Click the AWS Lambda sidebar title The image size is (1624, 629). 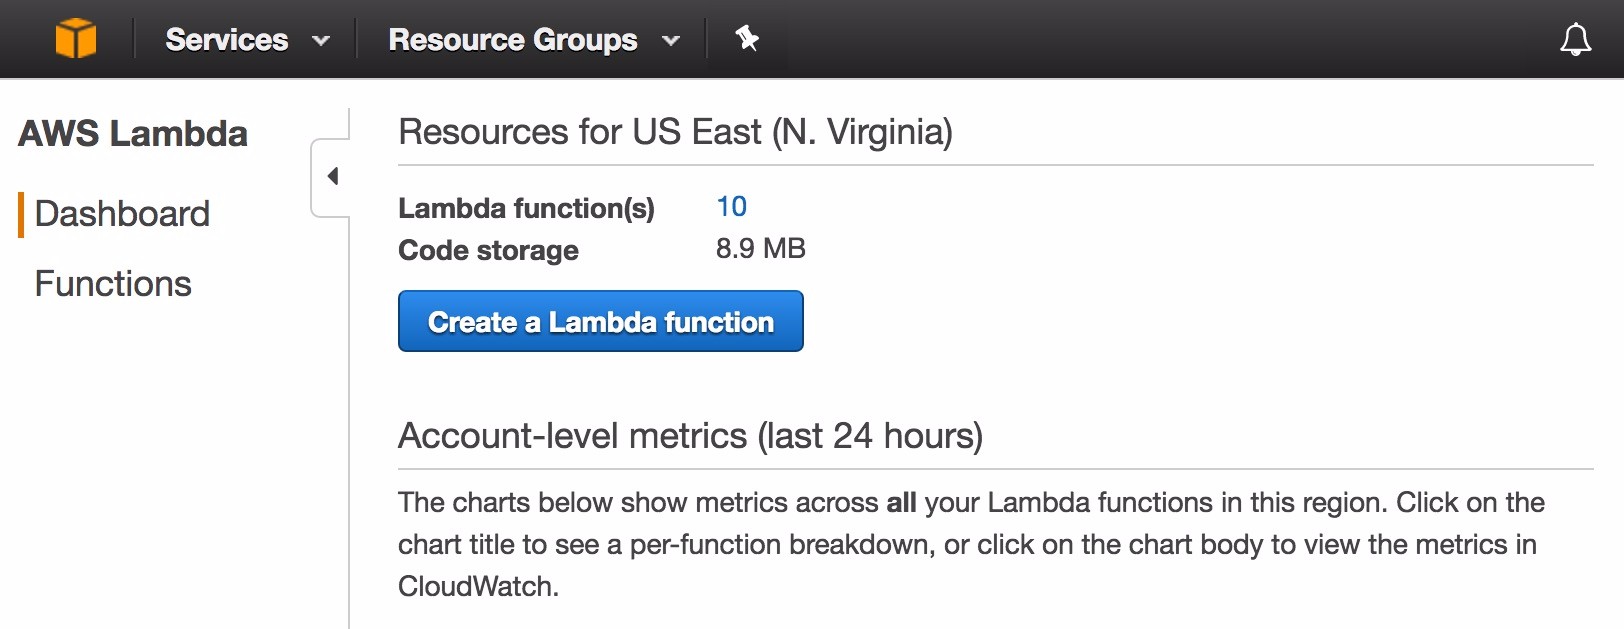click(133, 134)
